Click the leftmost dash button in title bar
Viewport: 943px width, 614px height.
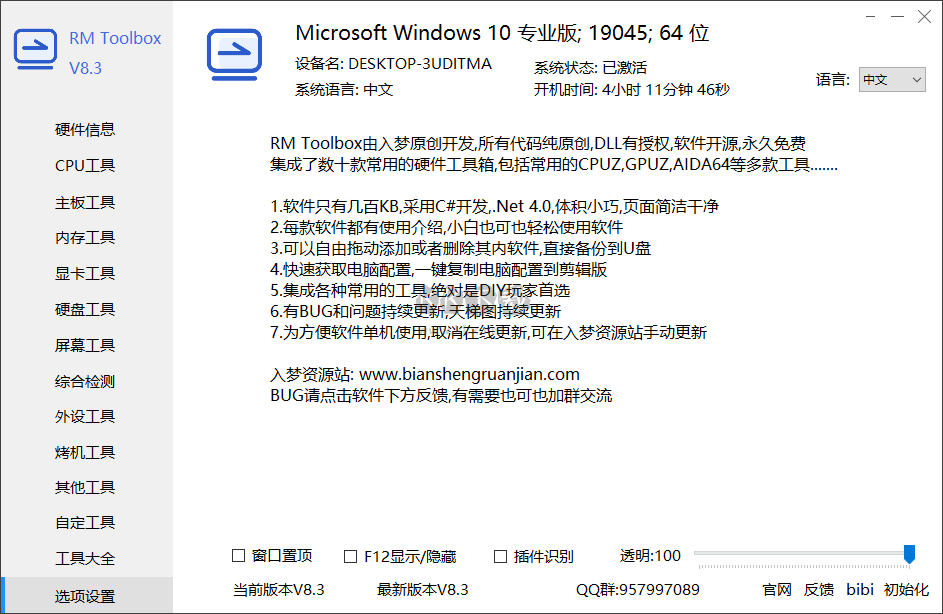pos(870,17)
